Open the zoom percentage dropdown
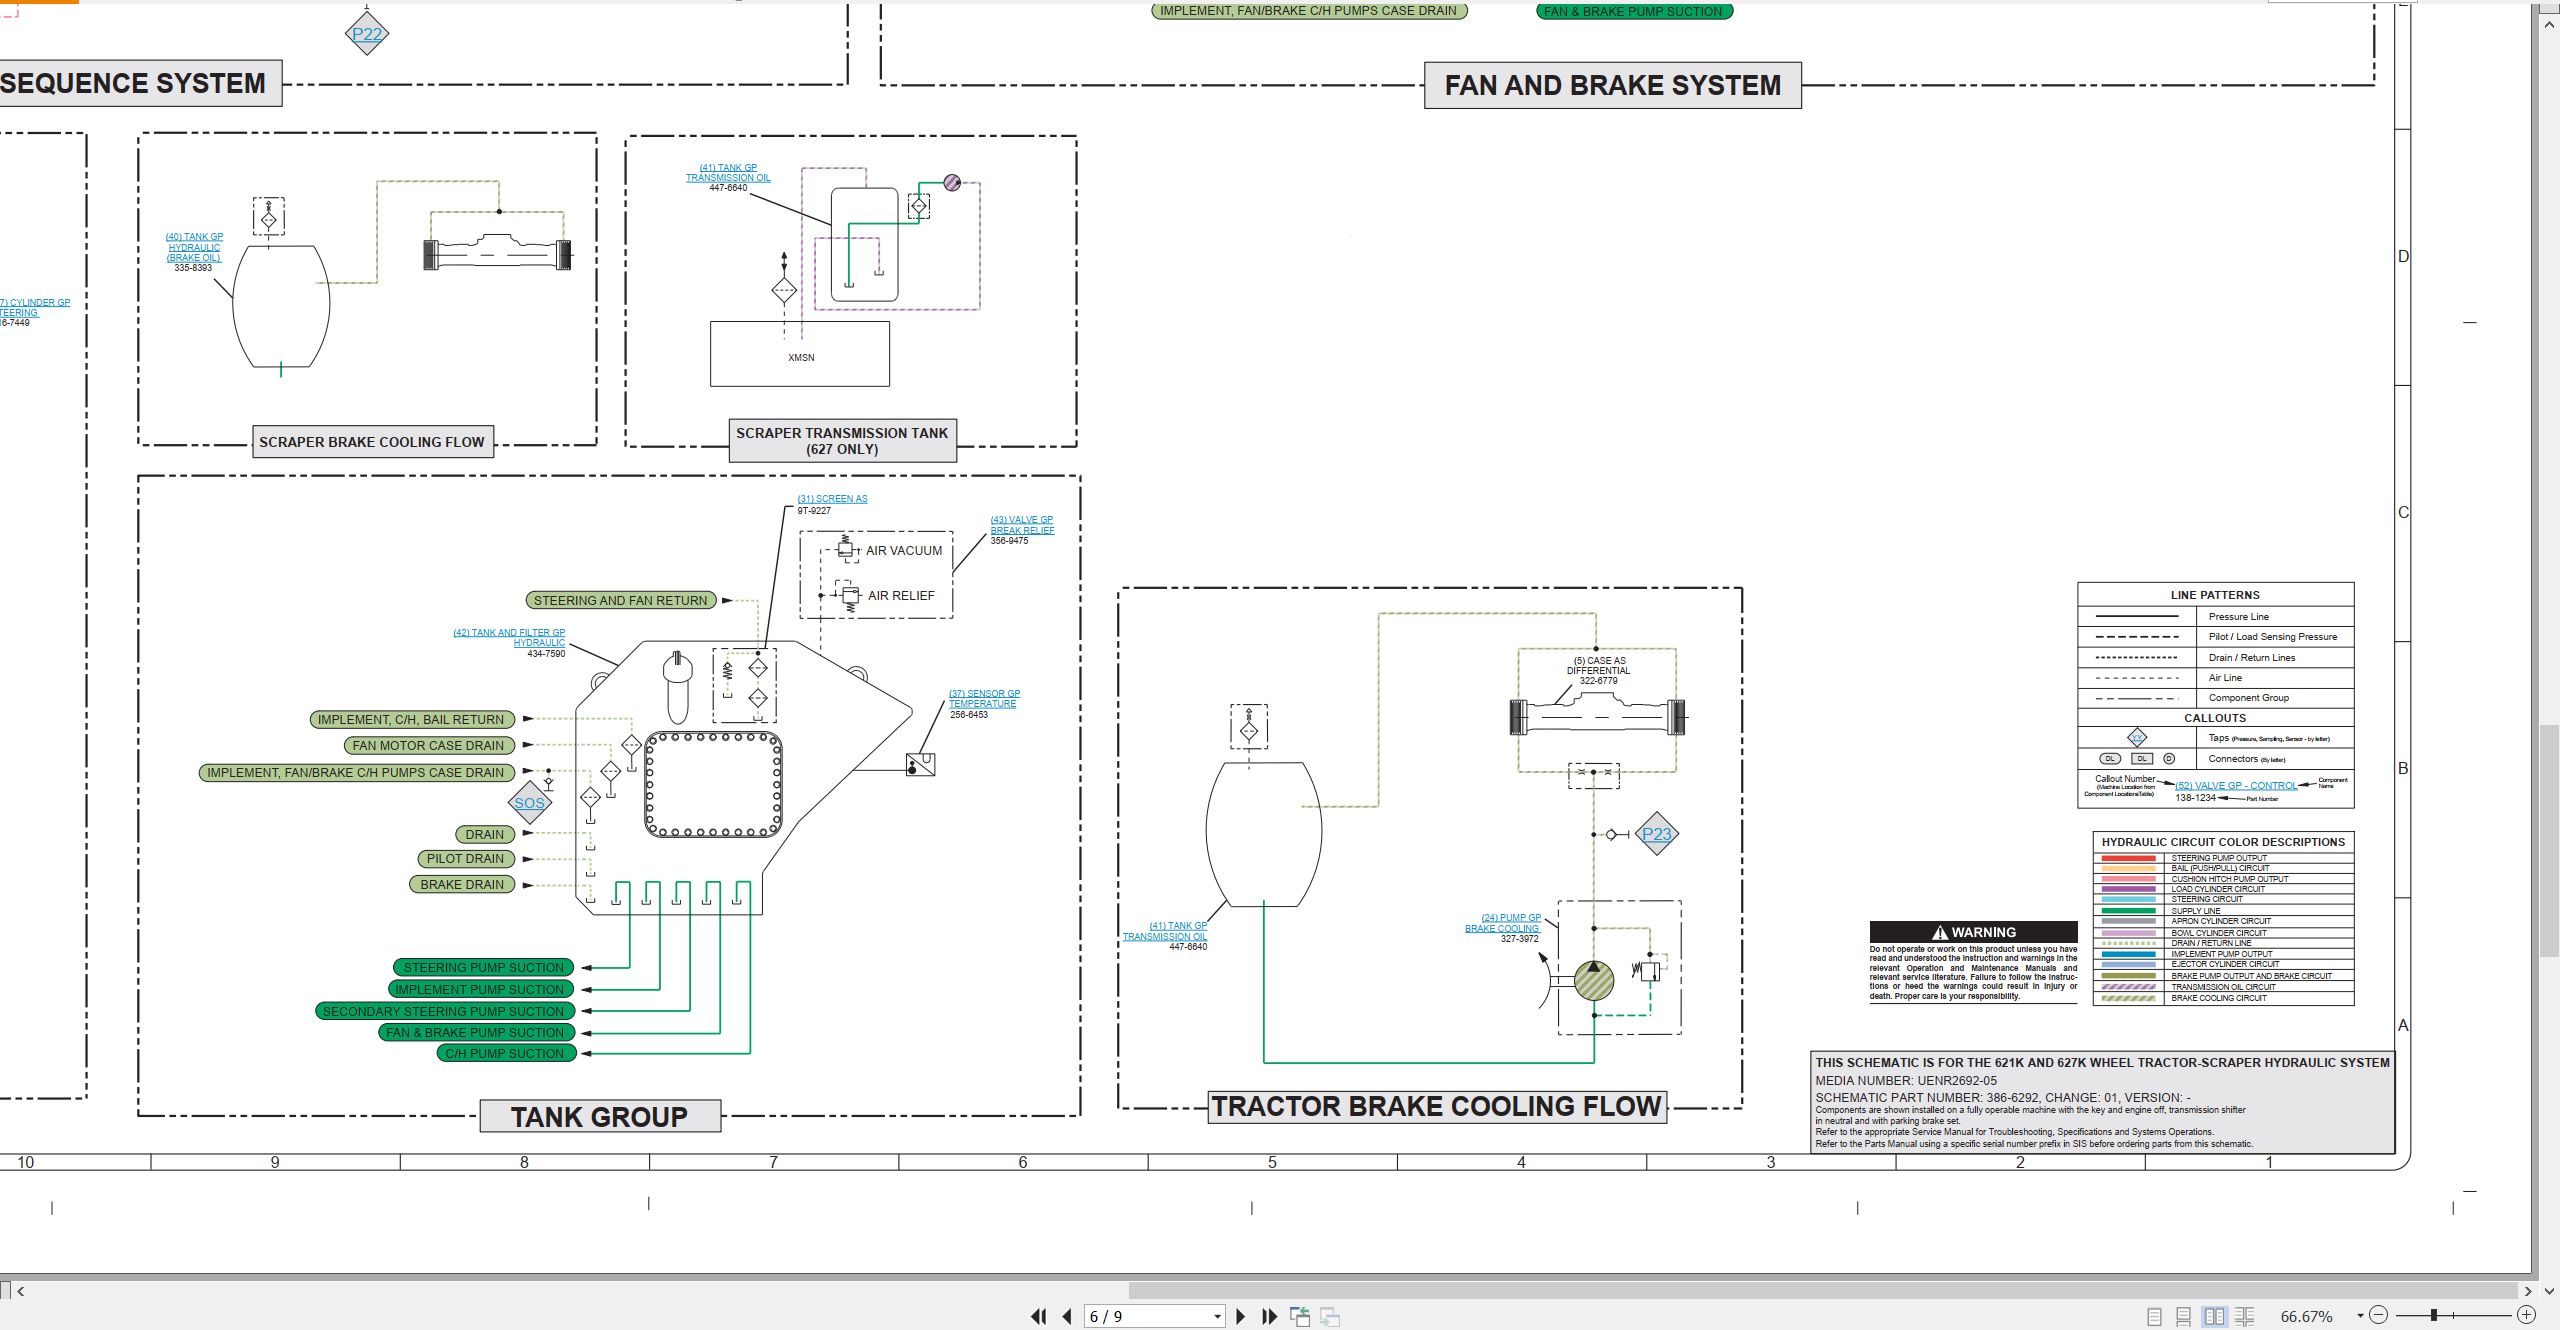This screenshot has height=1330, width=2560. click(x=2360, y=1316)
